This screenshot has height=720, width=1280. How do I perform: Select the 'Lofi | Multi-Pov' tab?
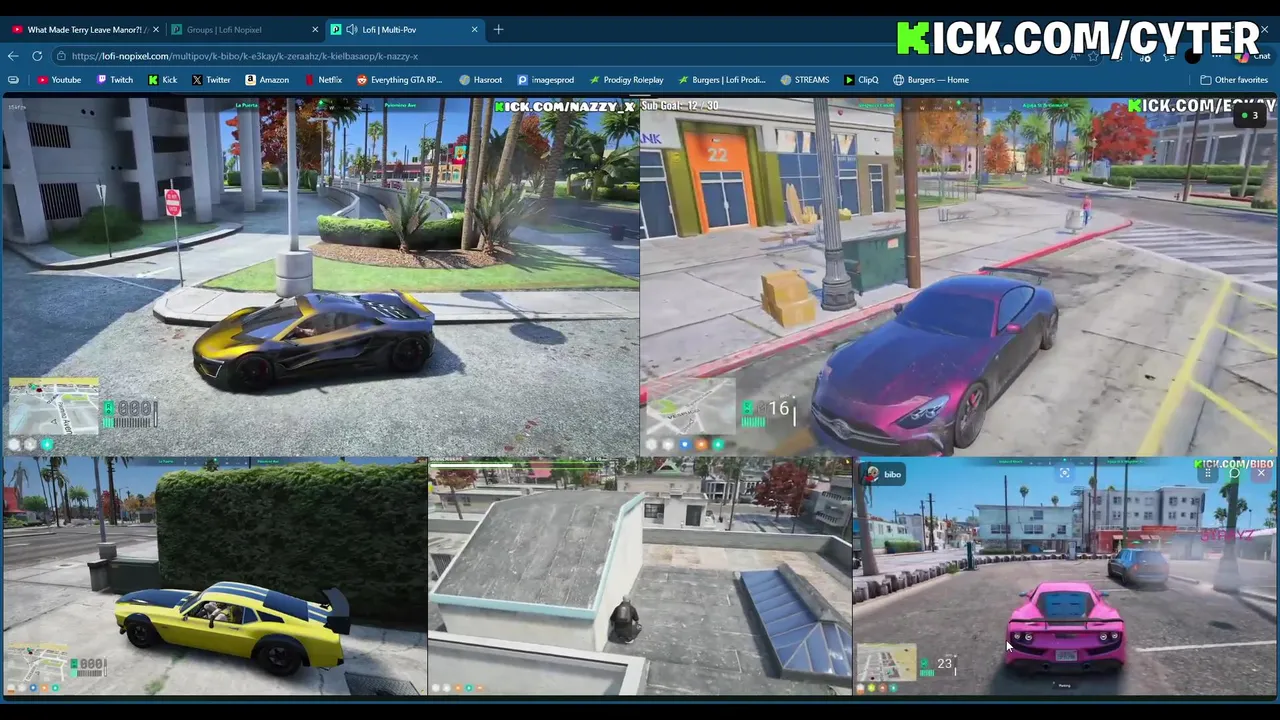pyautogui.click(x=405, y=30)
